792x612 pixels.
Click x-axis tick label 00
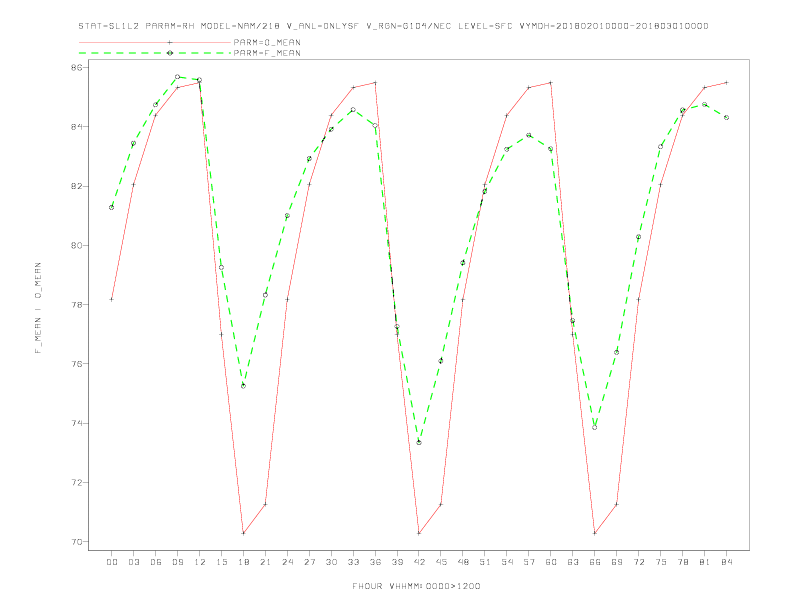(x=112, y=562)
